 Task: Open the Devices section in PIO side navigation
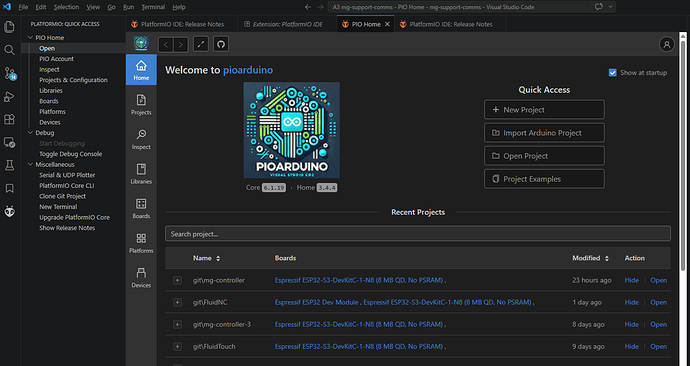click(x=141, y=278)
